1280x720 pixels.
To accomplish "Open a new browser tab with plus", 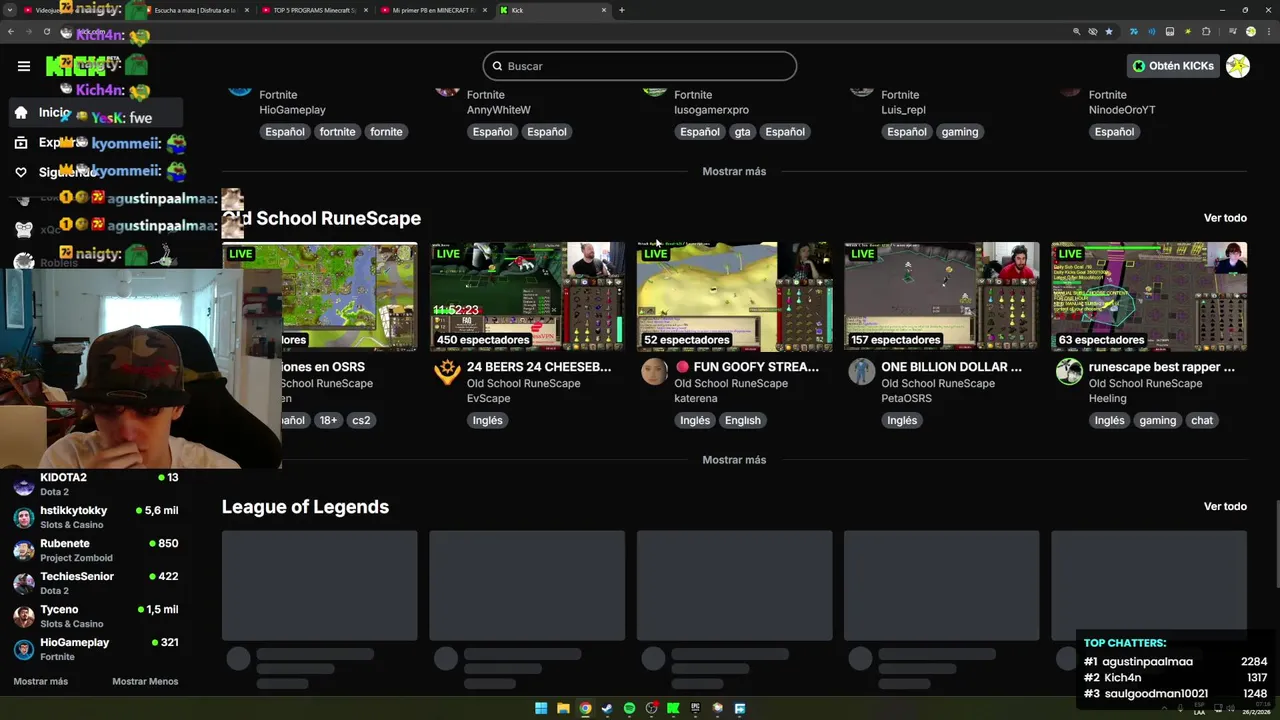I will click(622, 10).
